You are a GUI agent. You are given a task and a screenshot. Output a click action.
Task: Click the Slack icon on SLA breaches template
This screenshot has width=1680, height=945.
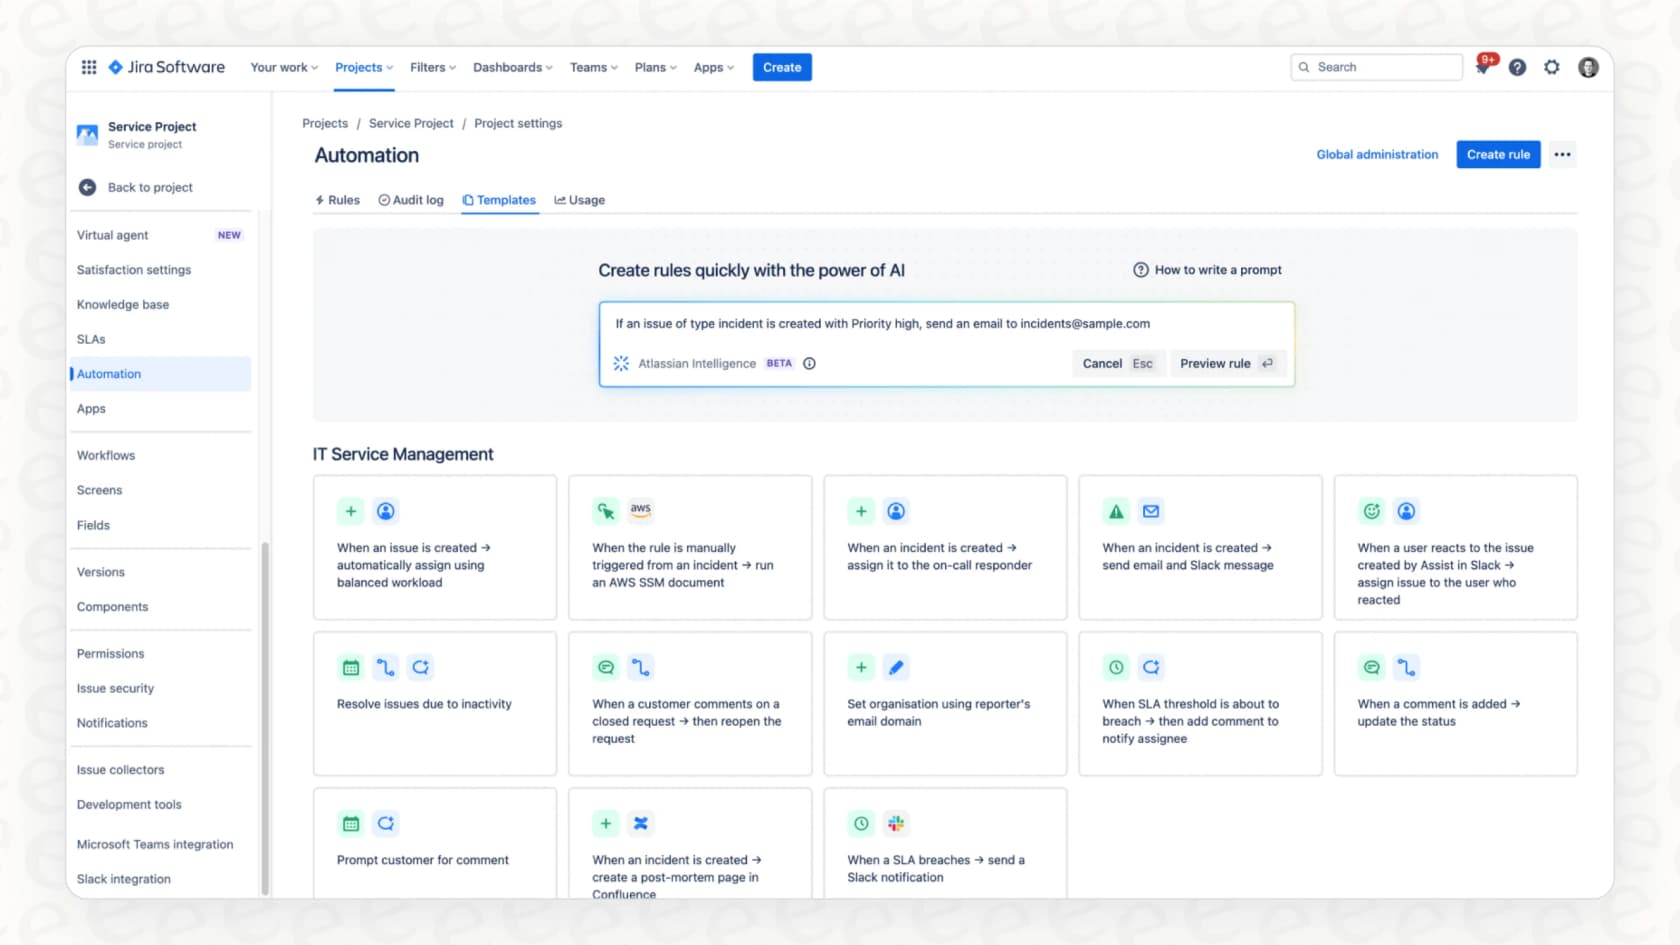[x=896, y=823]
